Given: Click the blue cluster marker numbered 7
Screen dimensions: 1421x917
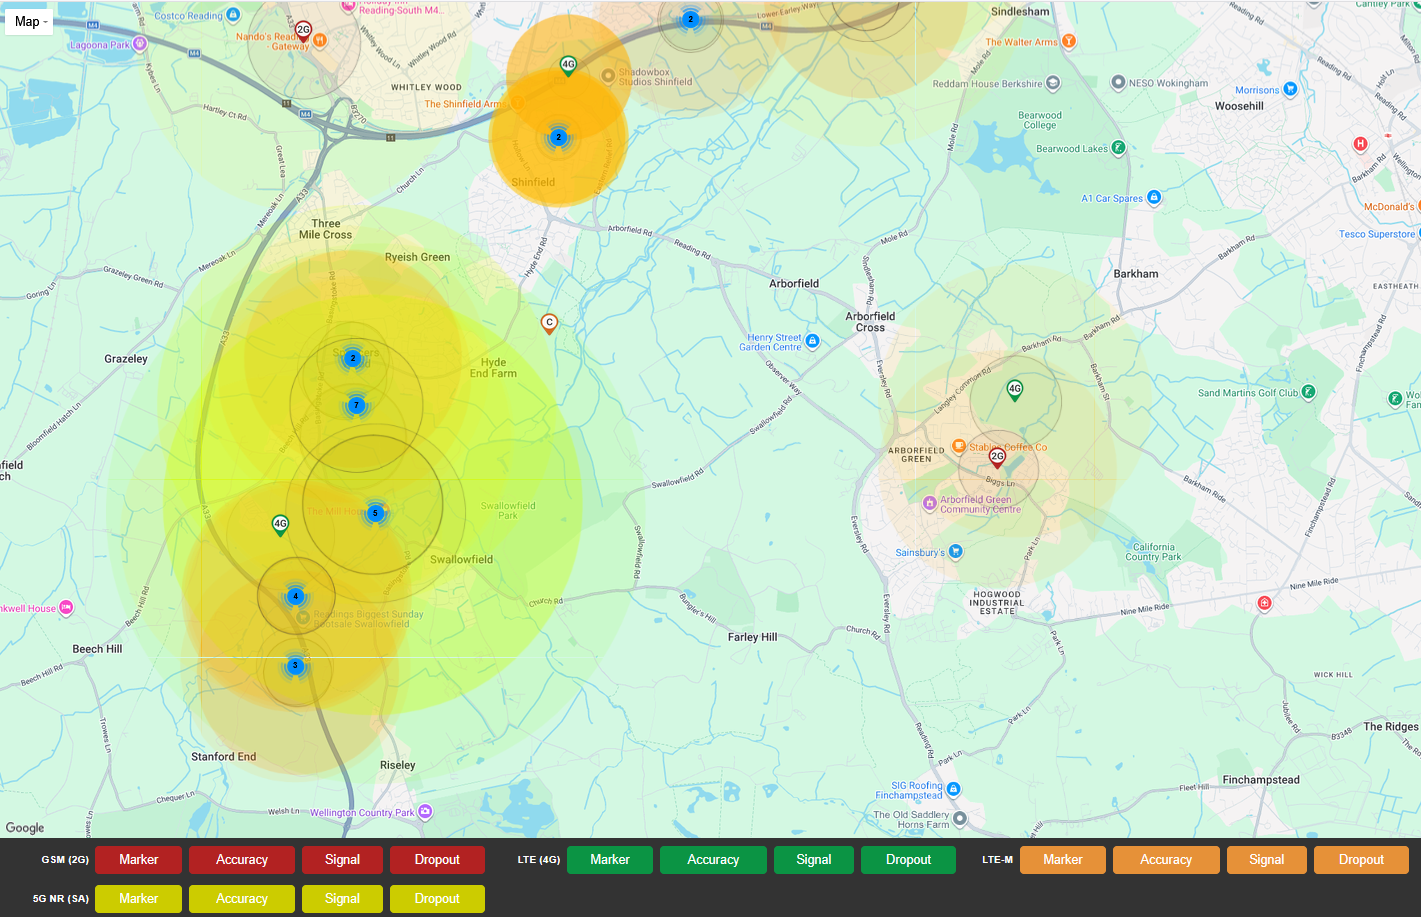Looking at the screenshot, I should pos(356,405).
